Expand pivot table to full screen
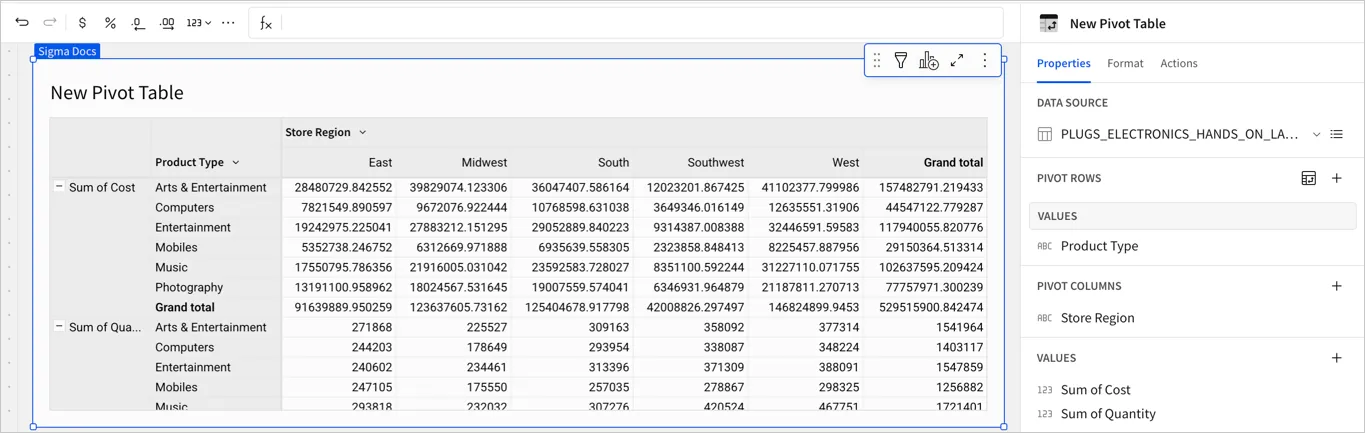1365x433 pixels. point(957,61)
